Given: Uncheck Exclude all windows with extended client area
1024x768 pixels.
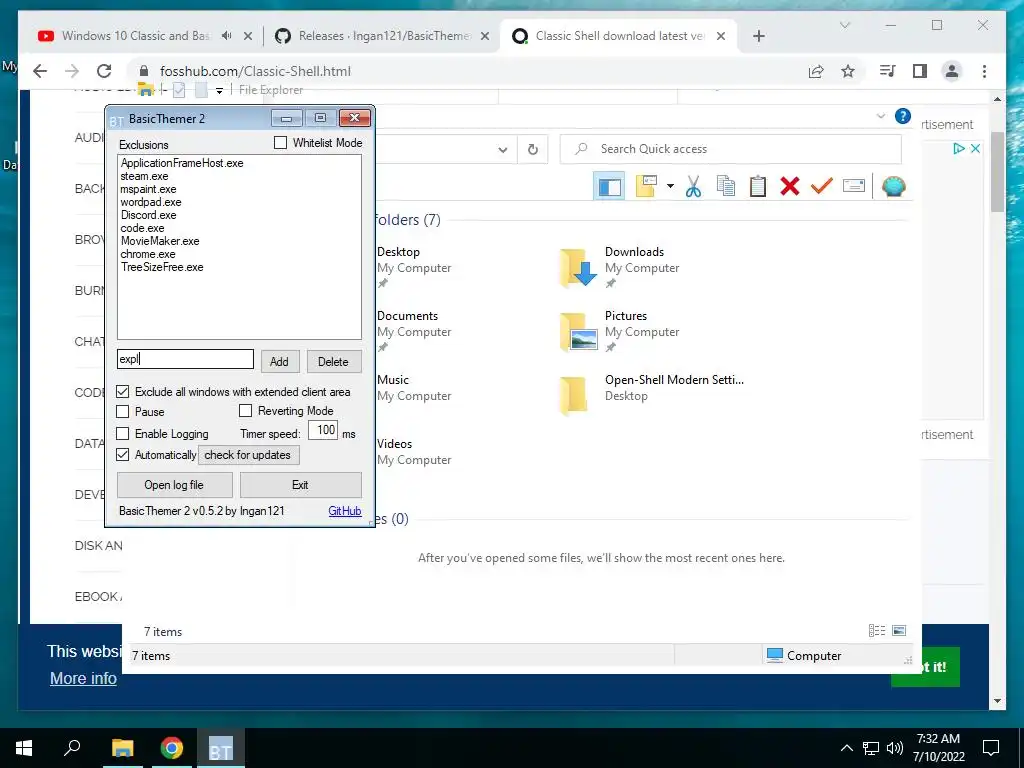Looking at the screenshot, I should [123, 392].
